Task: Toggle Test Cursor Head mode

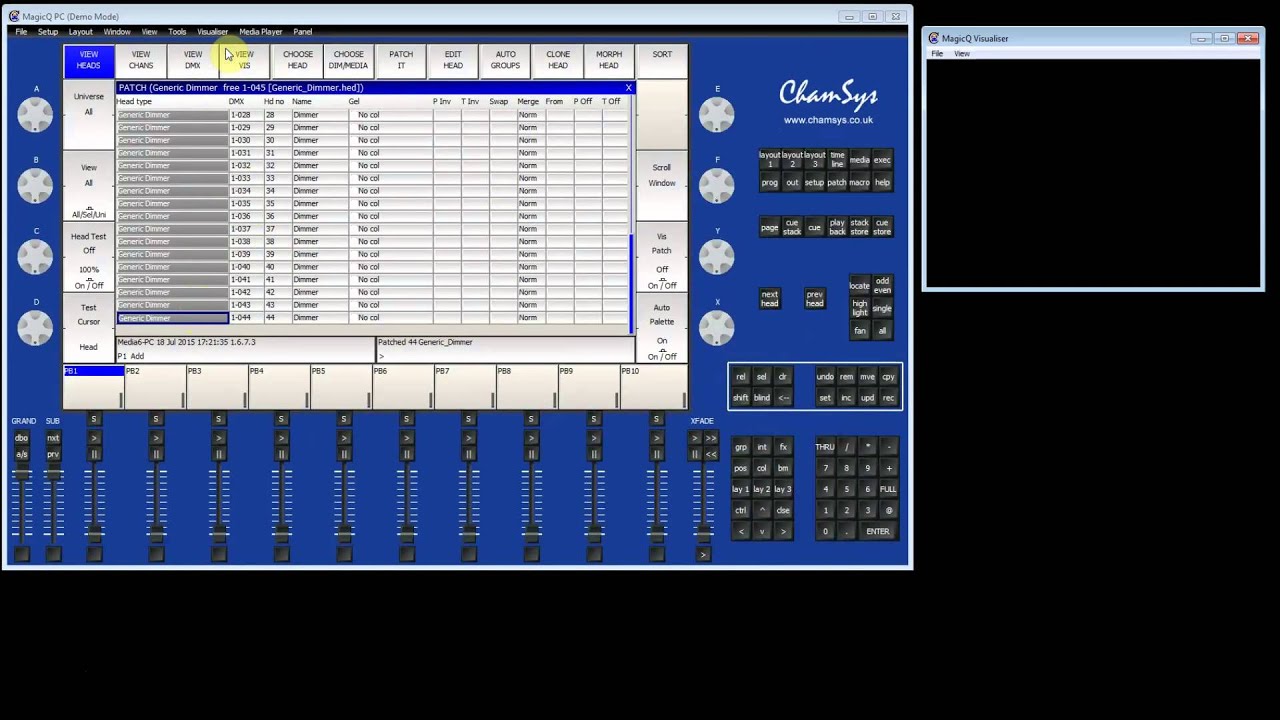Action: (x=89, y=327)
